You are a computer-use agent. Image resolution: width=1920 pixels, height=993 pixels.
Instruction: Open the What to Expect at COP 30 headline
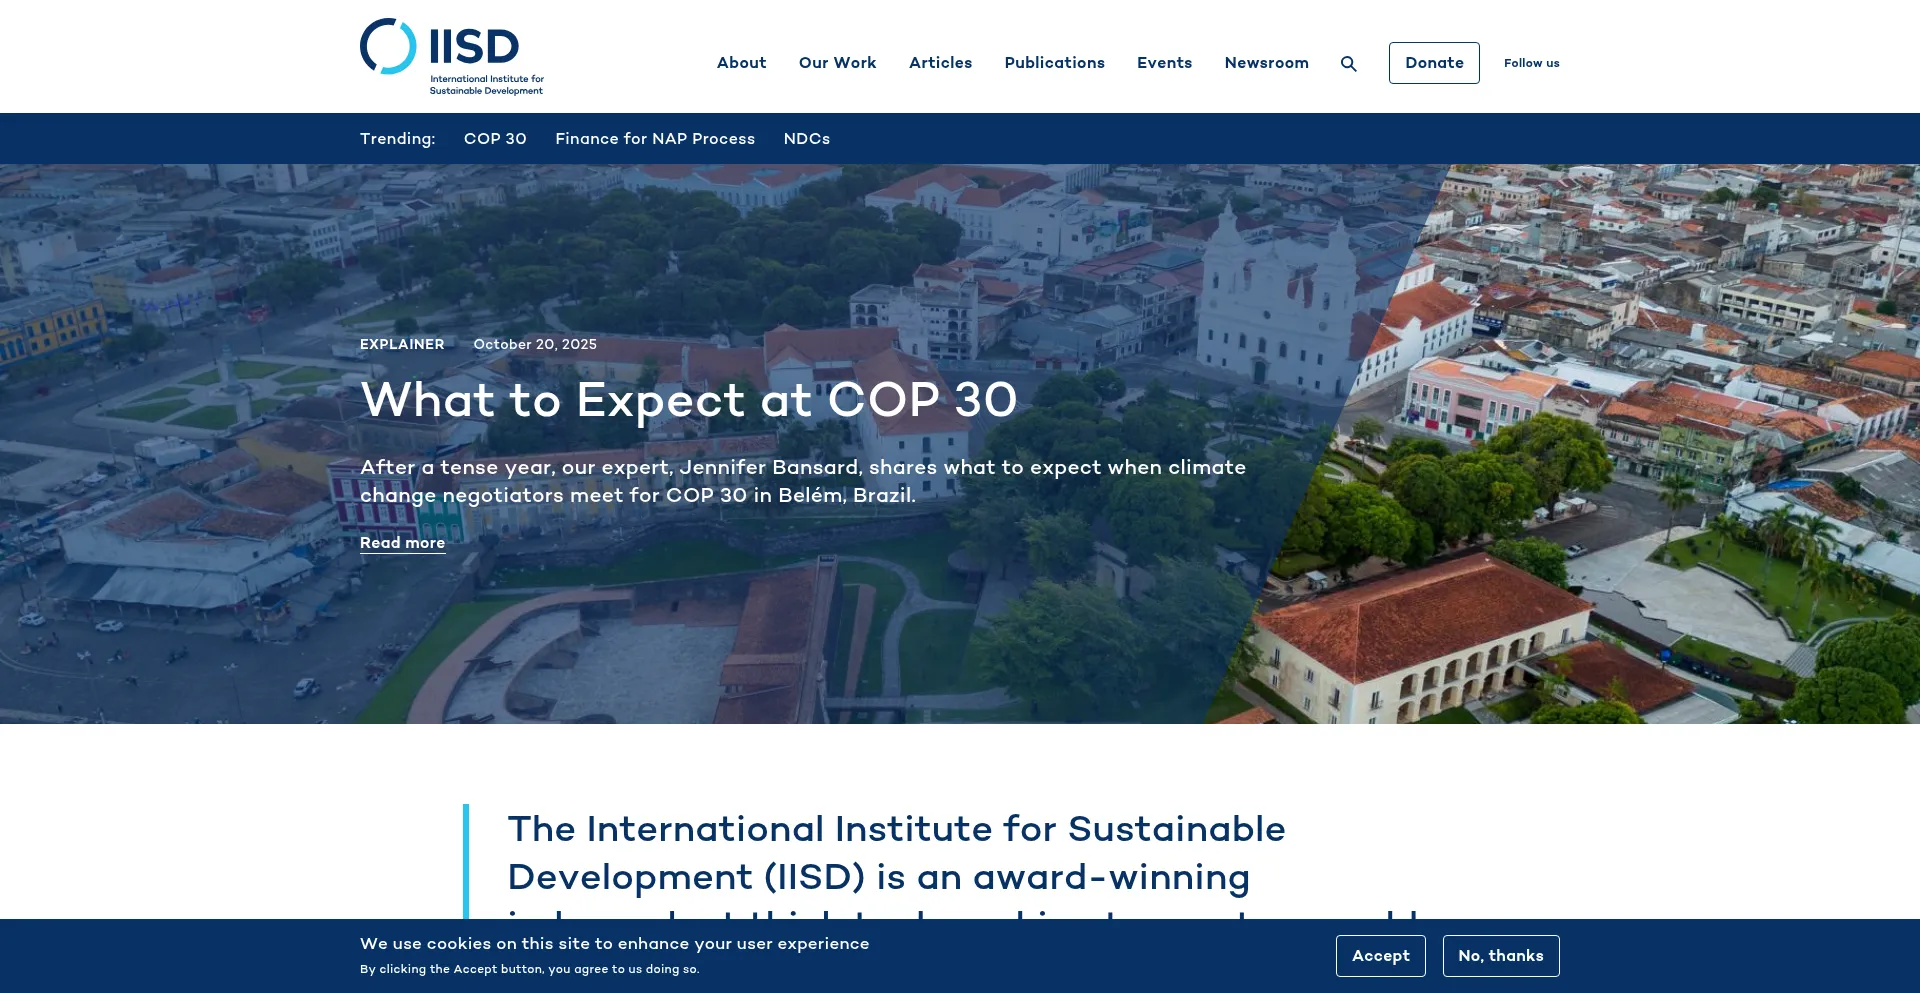click(x=688, y=400)
